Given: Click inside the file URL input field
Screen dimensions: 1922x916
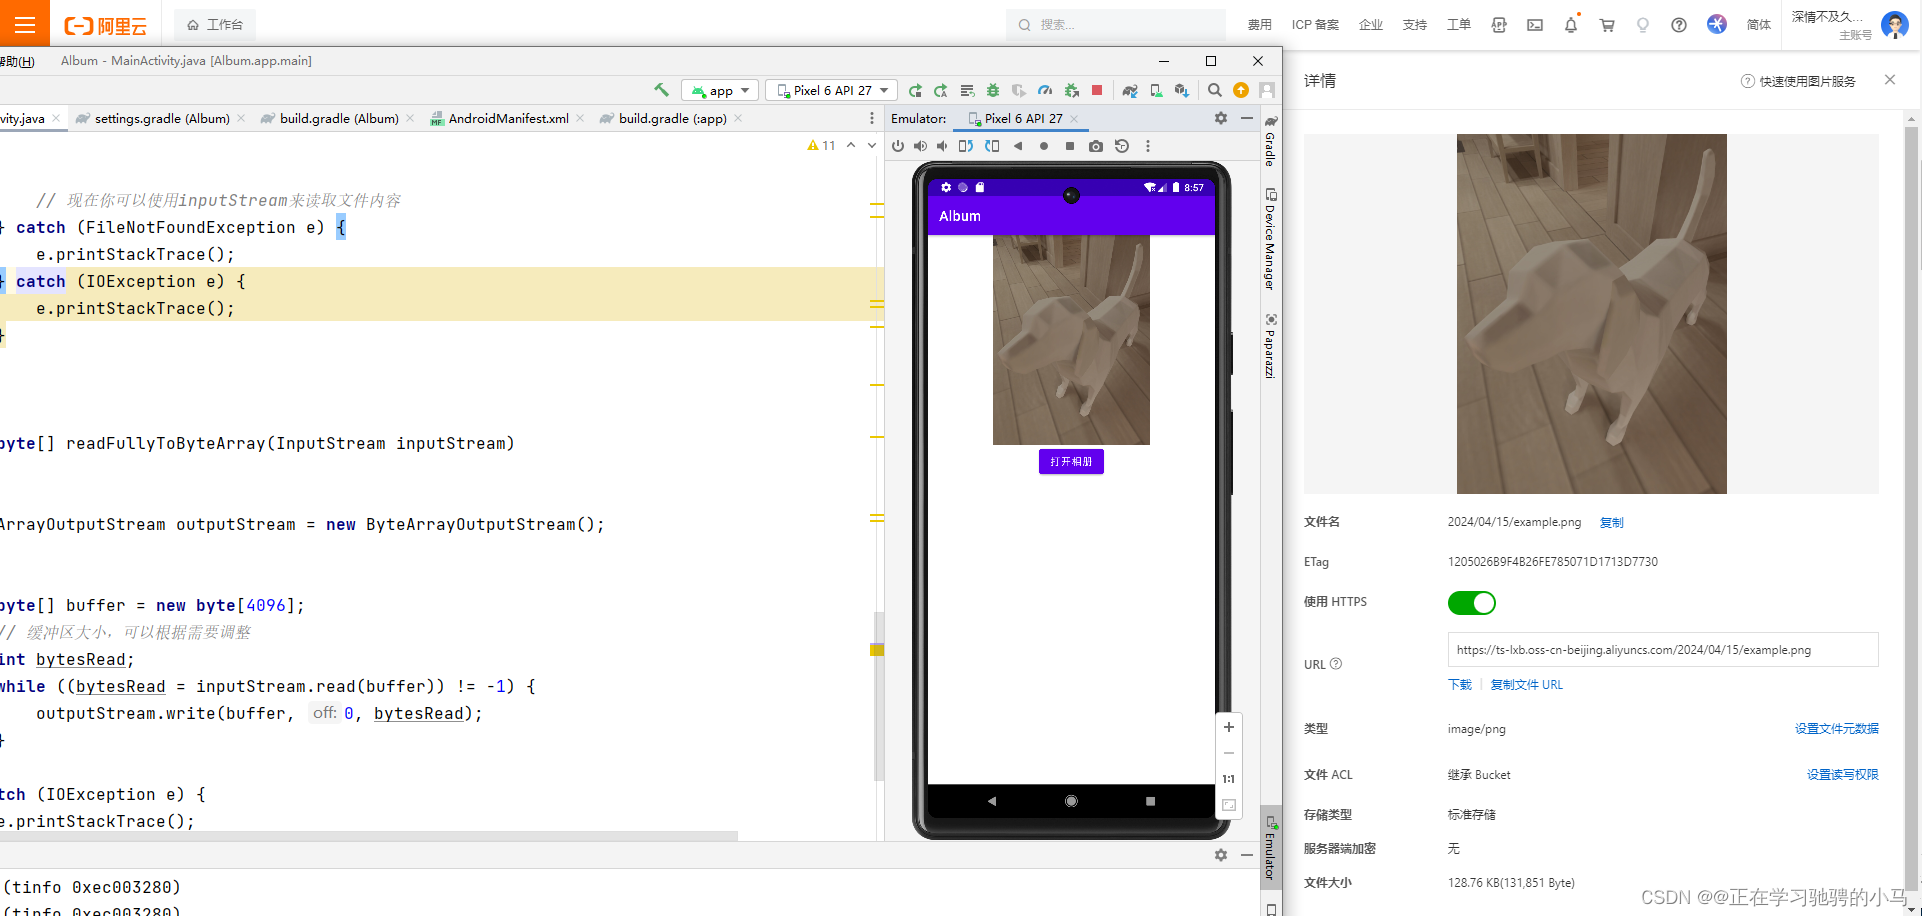Looking at the screenshot, I should [1662, 649].
